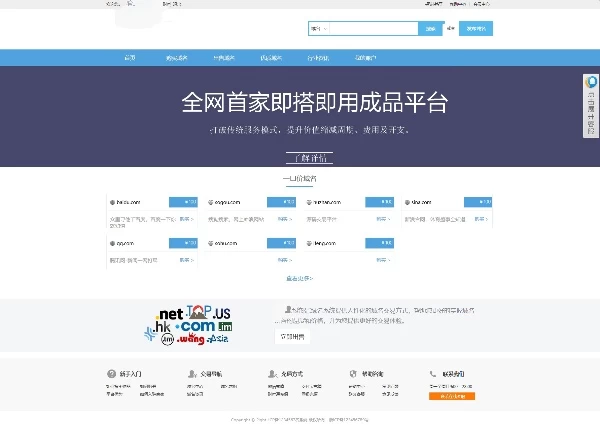This screenshot has width=600, height=426.
Task: Open the detail arrow link on sina.com card
Action: pyautogui.click(x=481, y=219)
